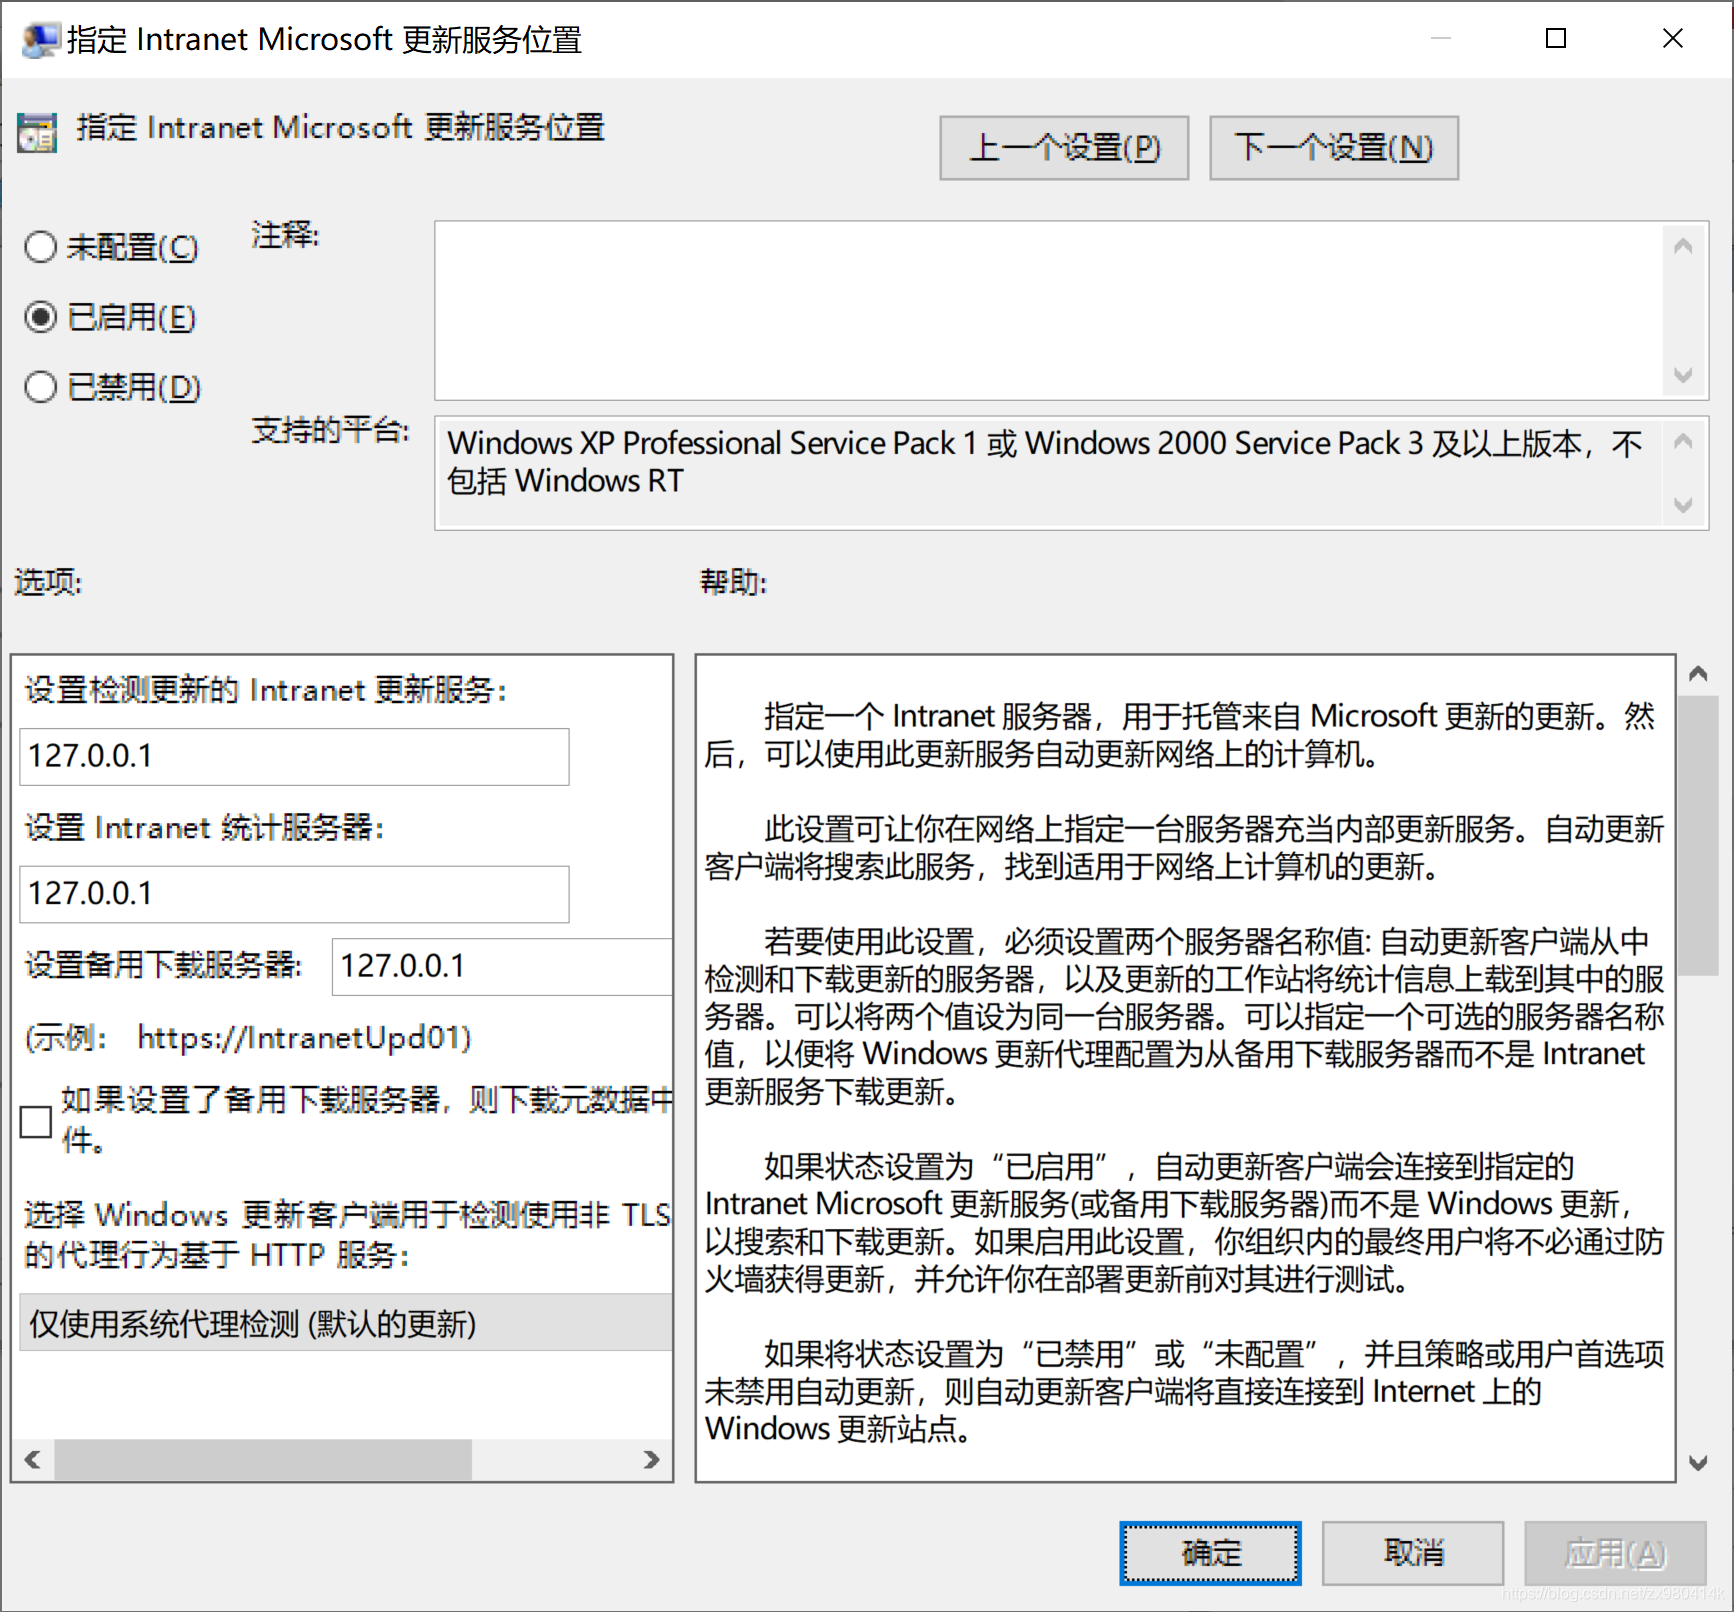Image resolution: width=1734 pixels, height=1612 pixels.
Task: Click the Intranet update service address field
Action: click(x=294, y=757)
